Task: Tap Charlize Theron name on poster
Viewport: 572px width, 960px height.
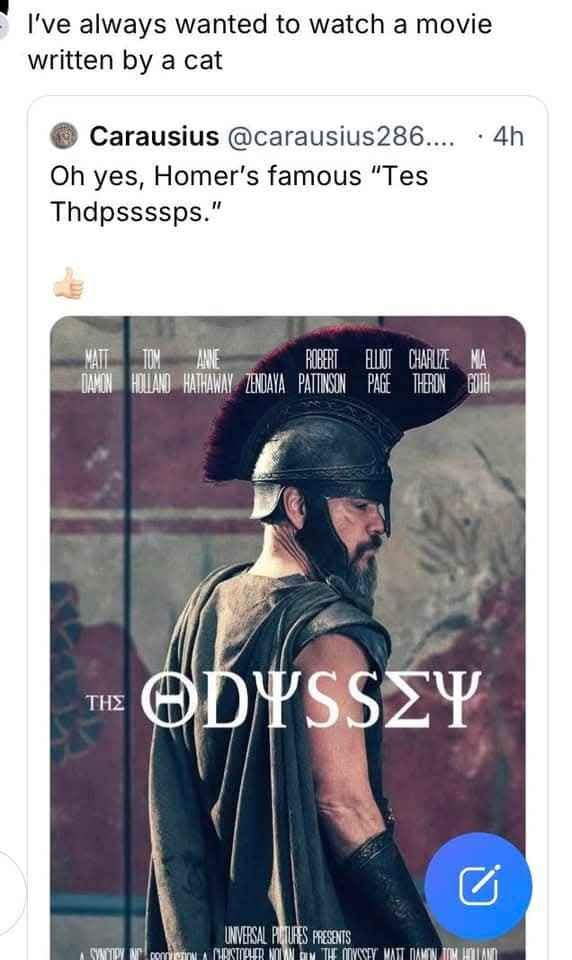Action: point(429,371)
